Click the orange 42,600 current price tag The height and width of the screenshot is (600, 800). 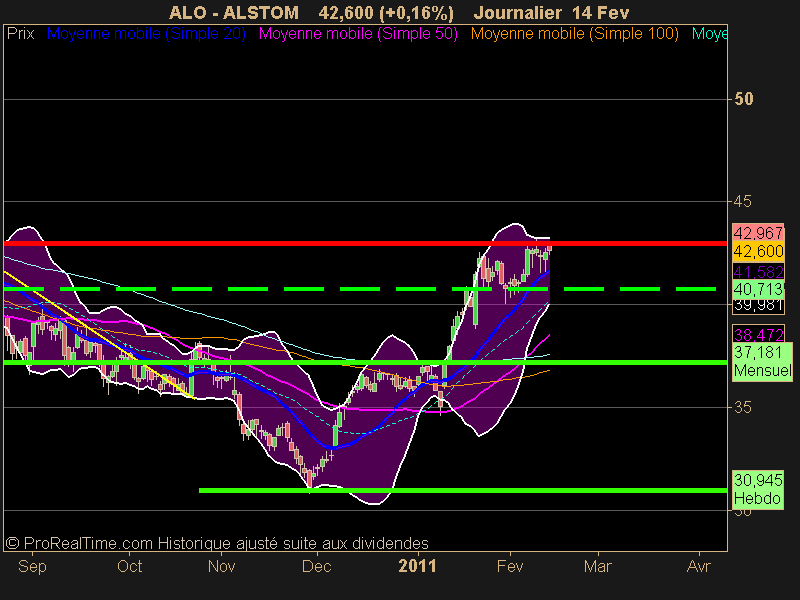(758, 252)
